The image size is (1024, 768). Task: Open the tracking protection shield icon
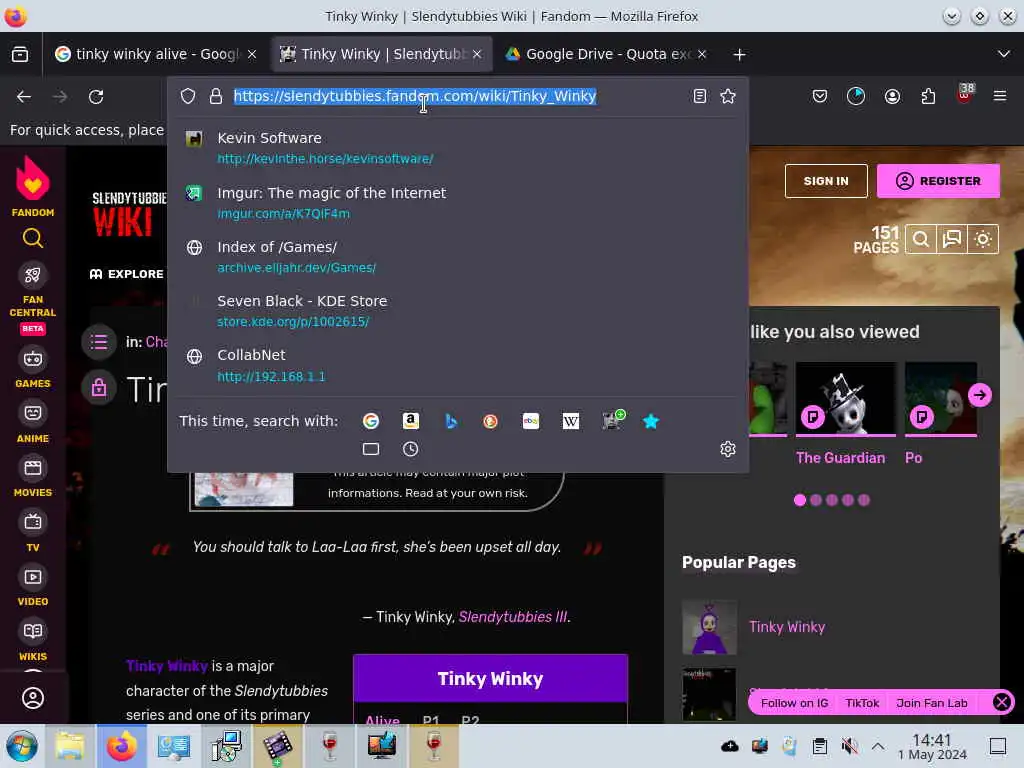(x=188, y=96)
